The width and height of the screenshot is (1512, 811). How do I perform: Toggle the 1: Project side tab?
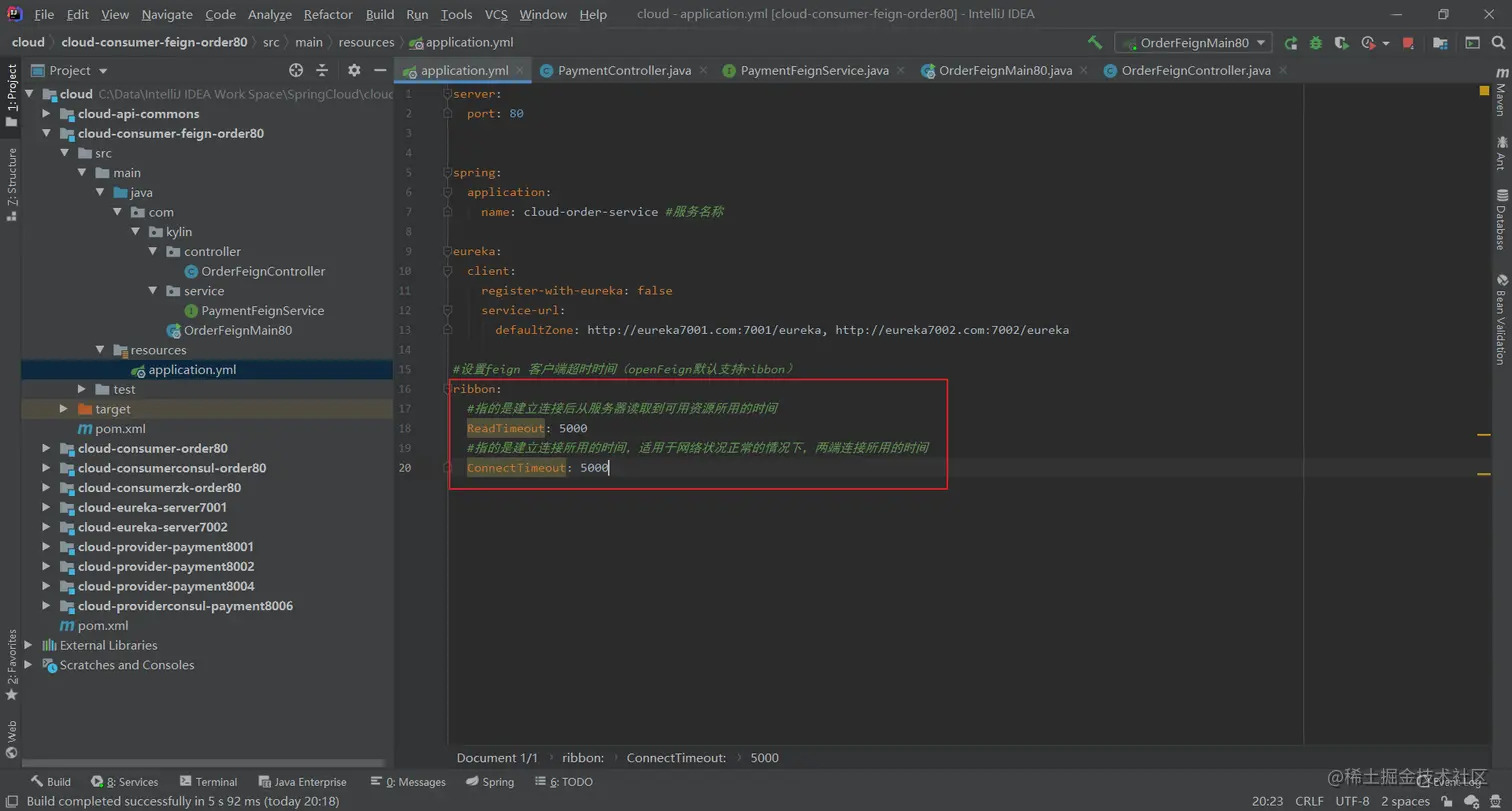tap(12, 96)
